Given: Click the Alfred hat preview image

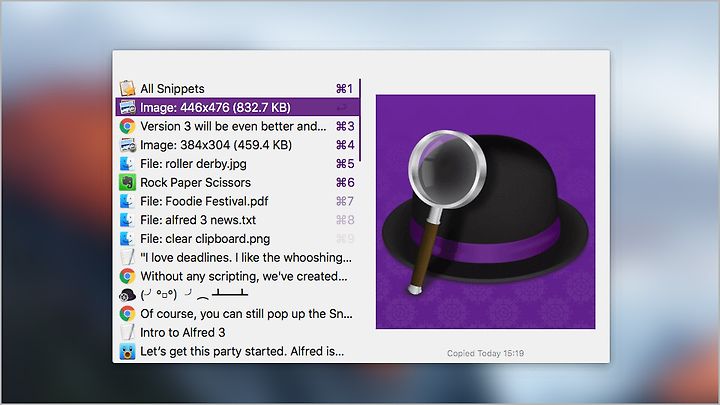Looking at the screenshot, I should [x=485, y=212].
